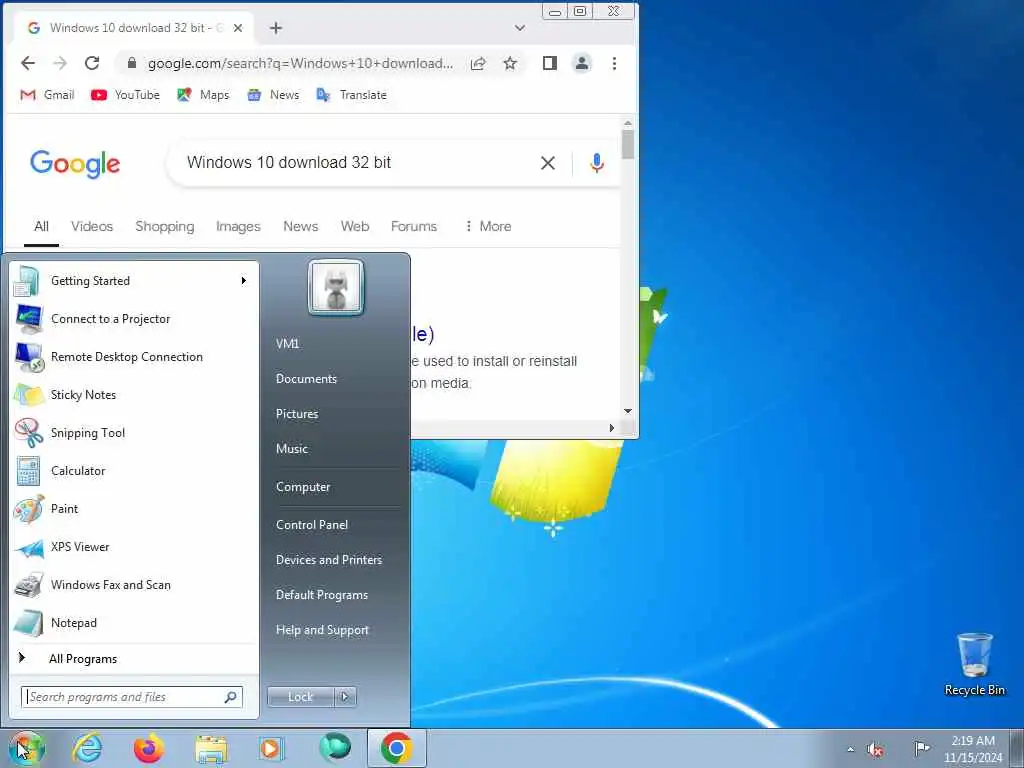
Task: Click Search programs and files box
Action: coord(132,697)
